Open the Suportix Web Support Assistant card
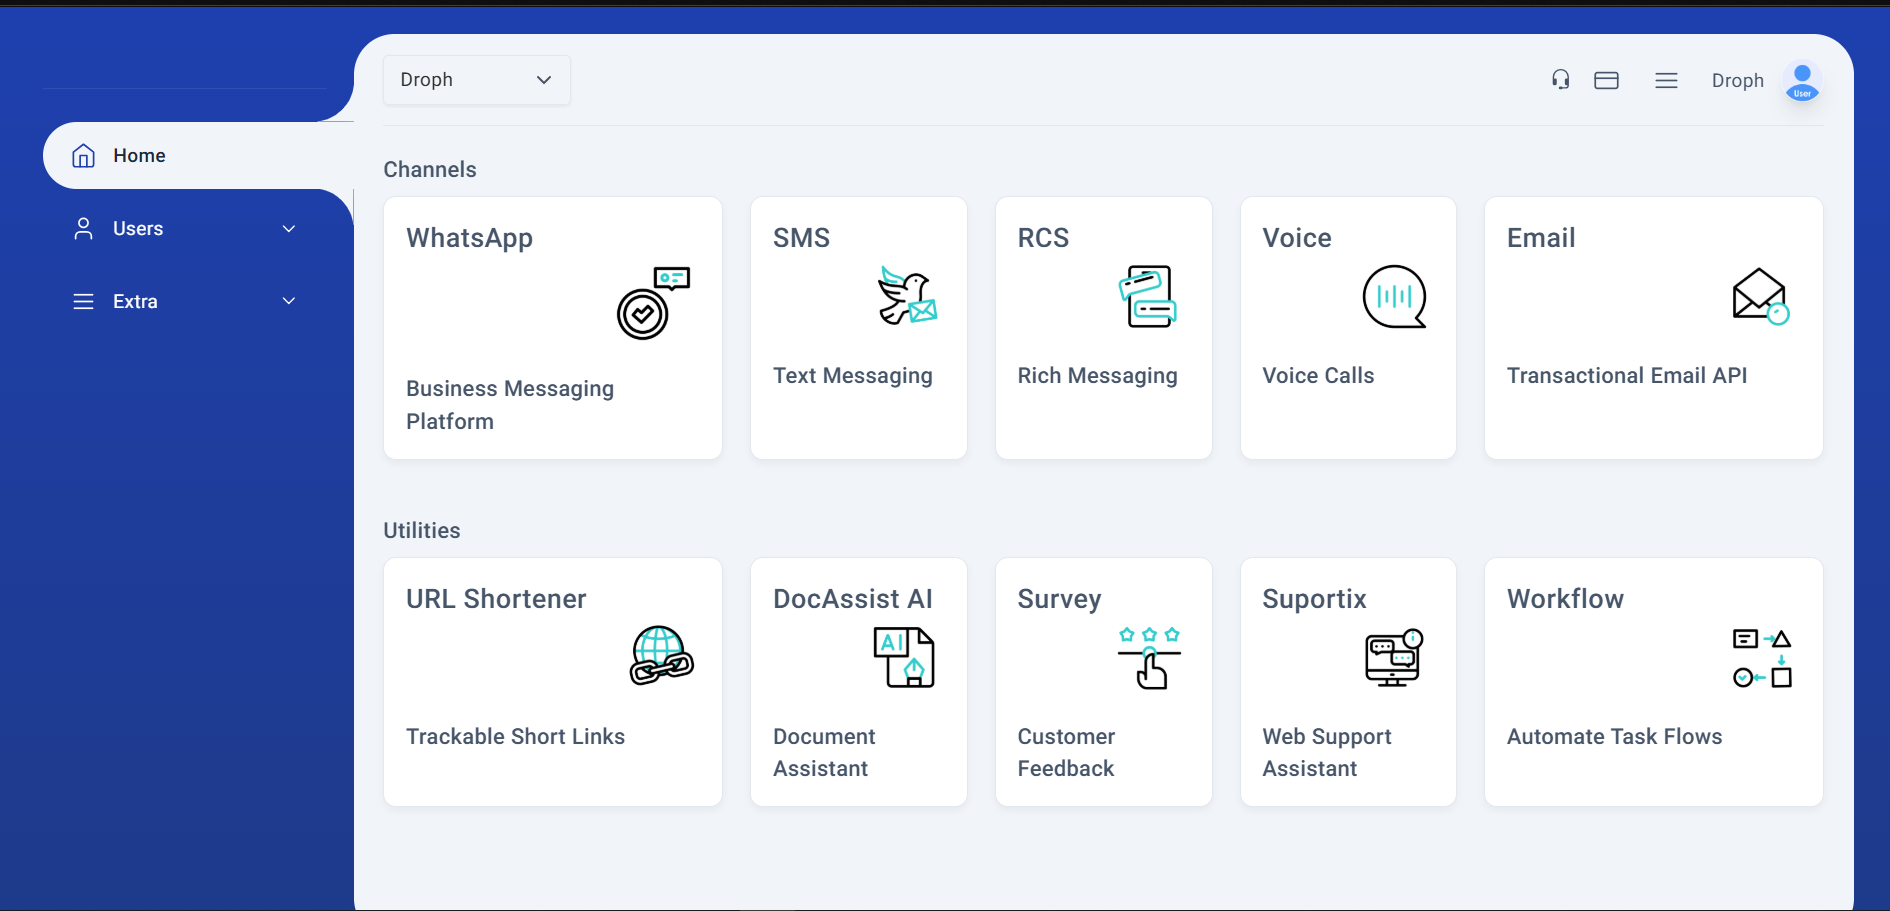This screenshot has height=911, width=1890. click(x=1347, y=682)
